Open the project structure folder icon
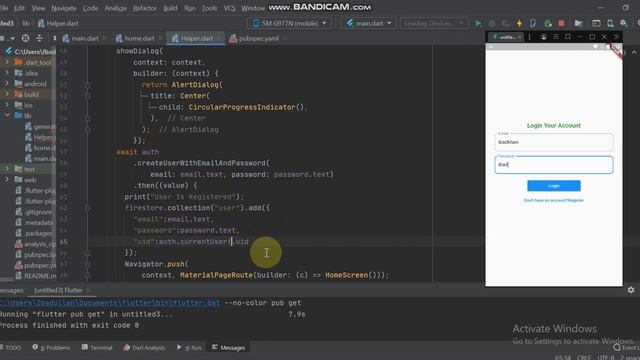The width and height of the screenshot is (640, 360). click(x=578, y=24)
